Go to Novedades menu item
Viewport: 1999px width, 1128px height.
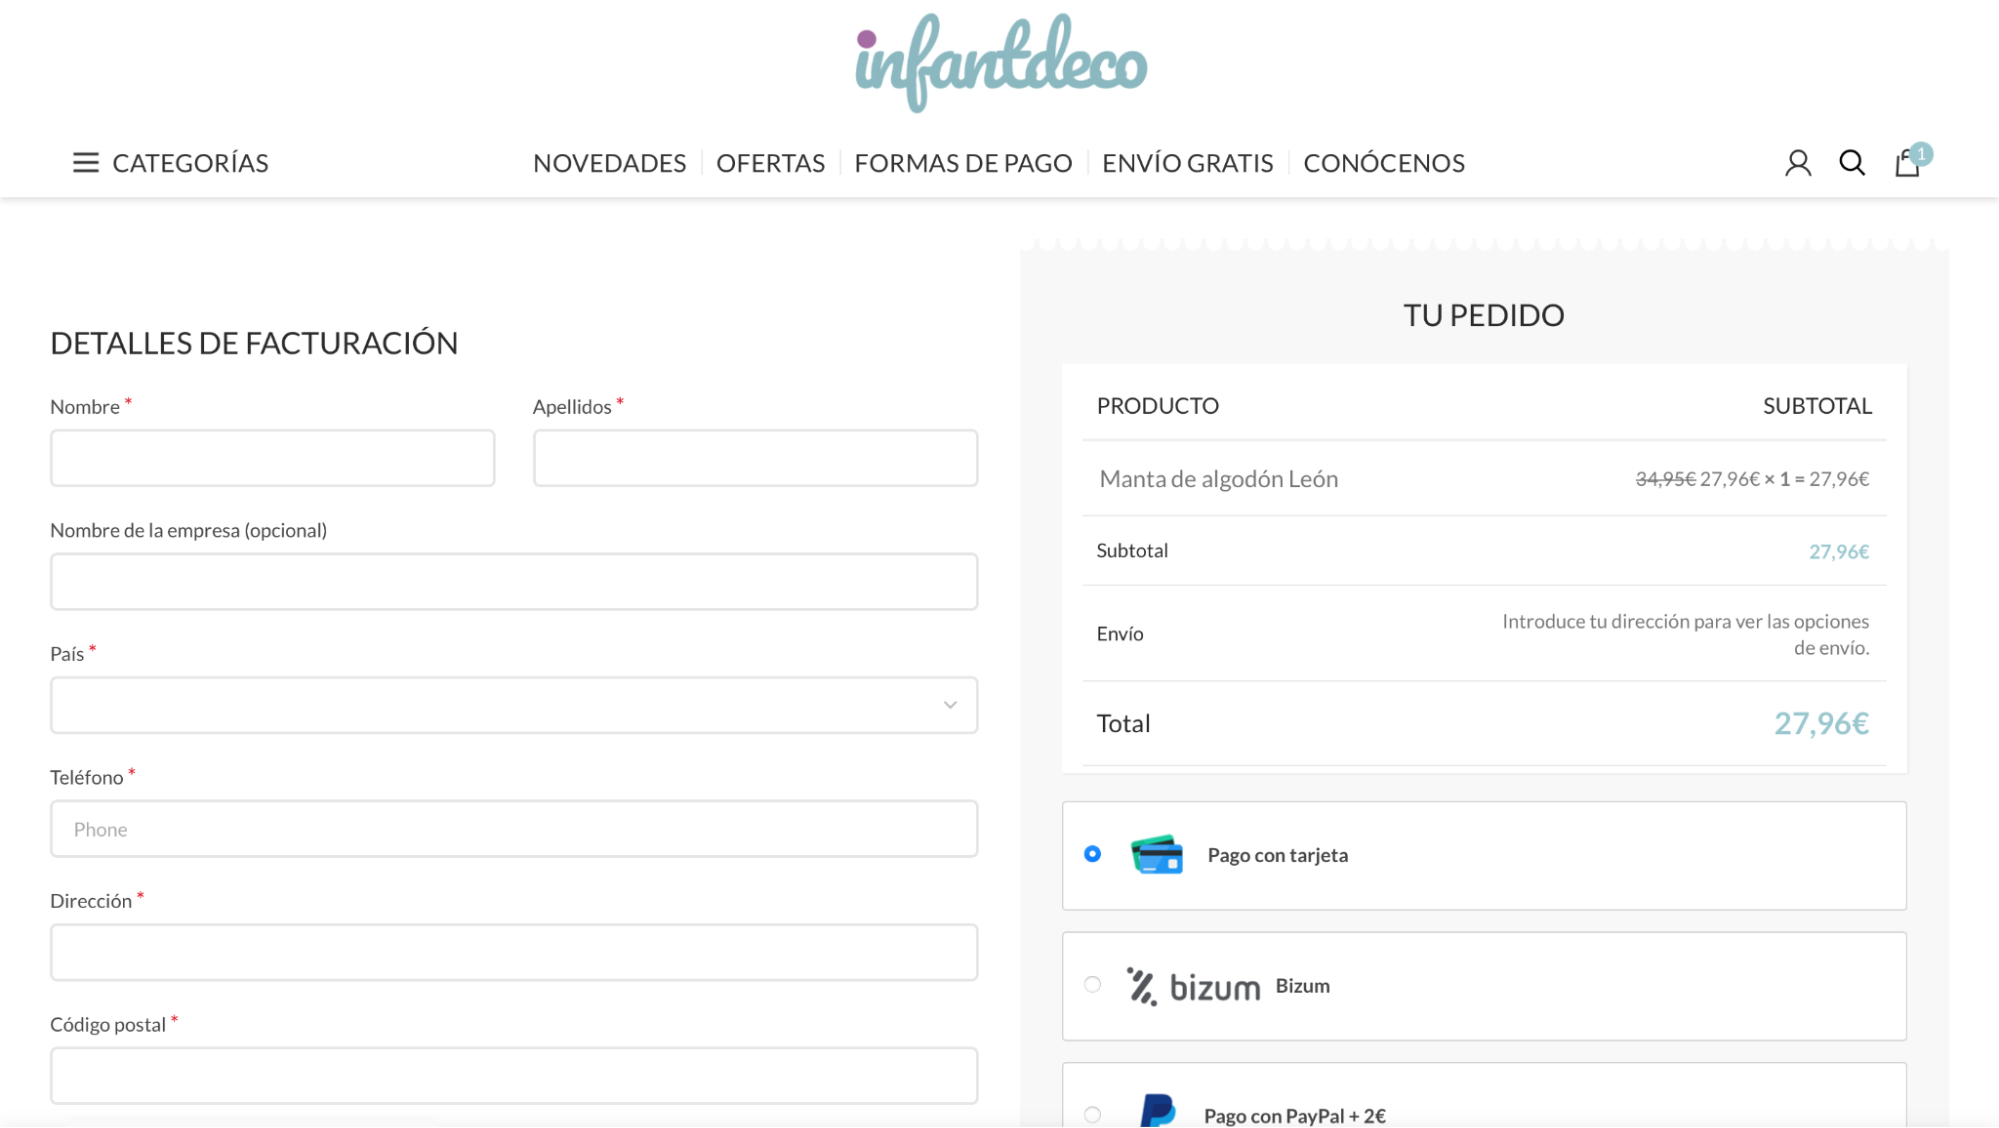(x=610, y=163)
